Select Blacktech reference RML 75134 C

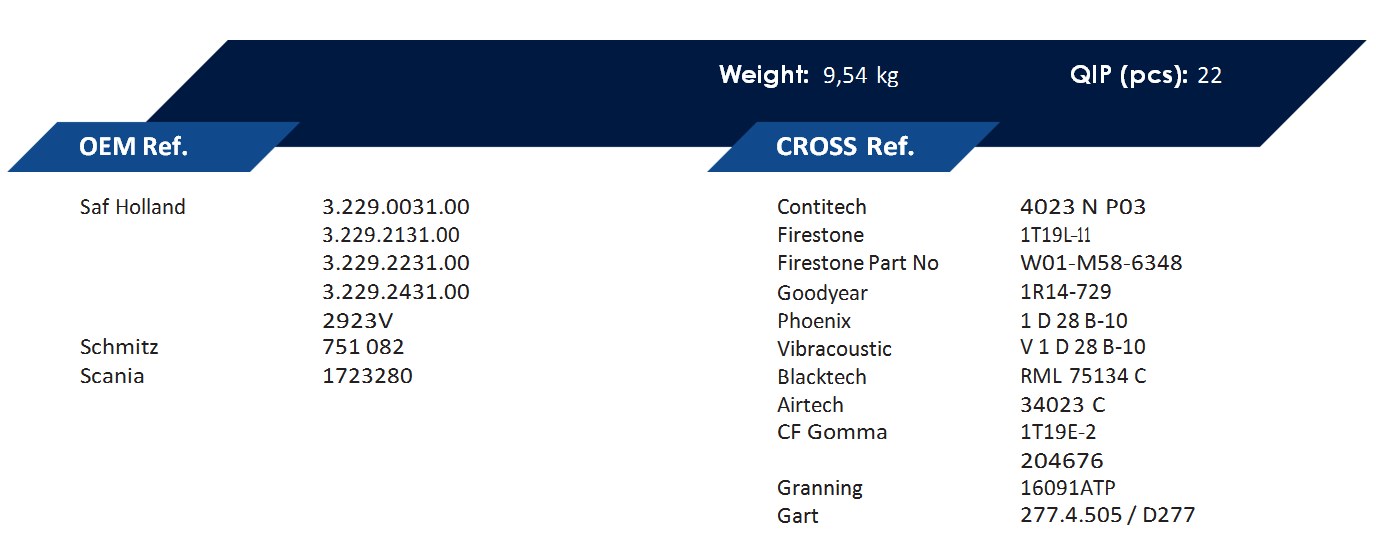[x=1083, y=377]
